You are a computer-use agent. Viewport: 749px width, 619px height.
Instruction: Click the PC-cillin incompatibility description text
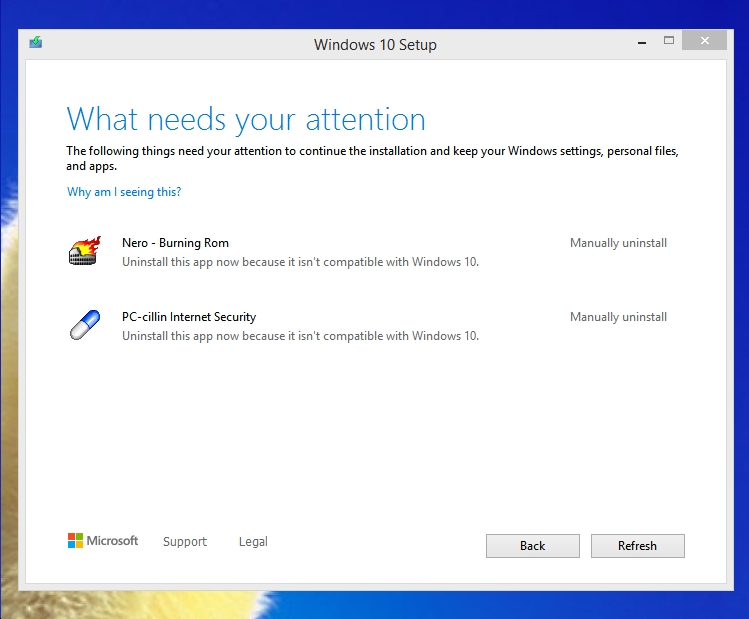click(x=300, y=336)
